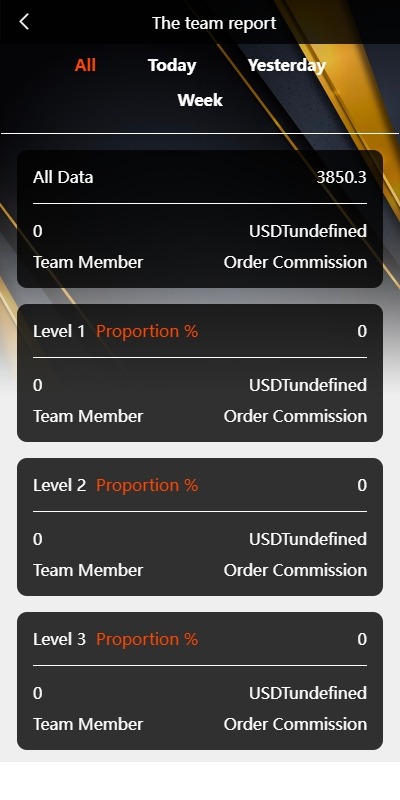
Task: Click the 3850.3 total value
Action: click(x=341, y=178)
